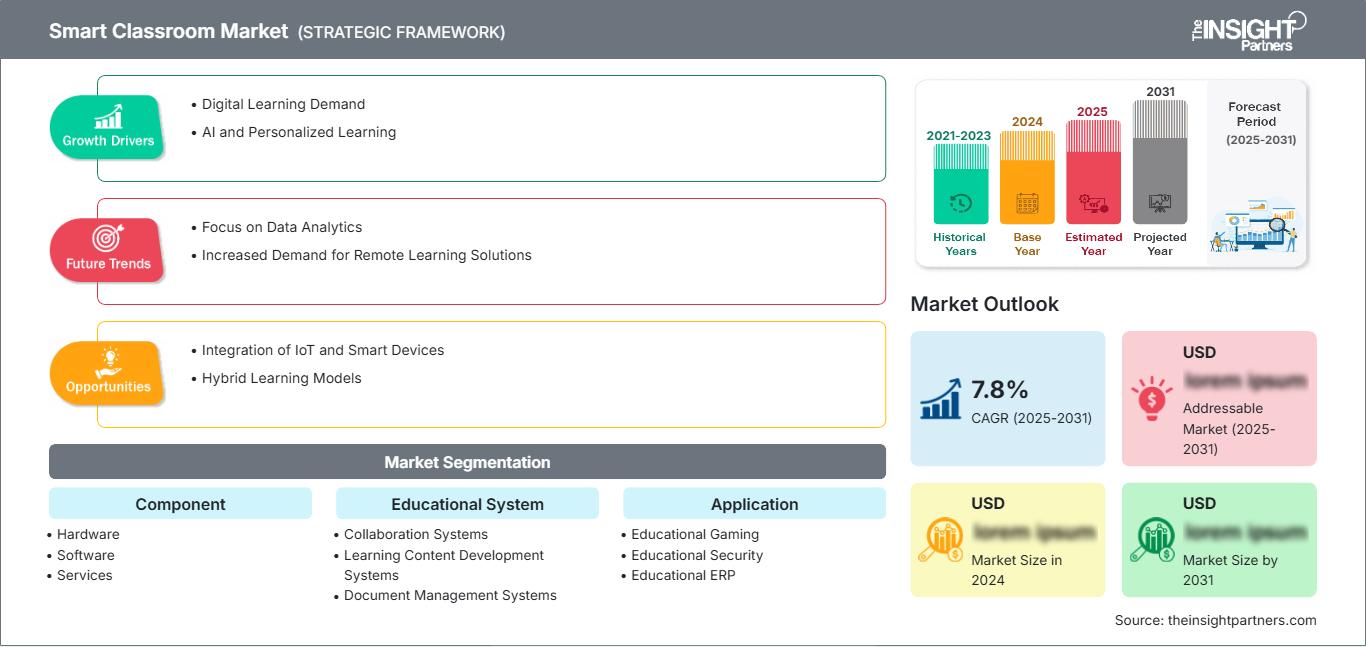Click the Base Year calendar icon
1366x647 pixels.
1027,204
